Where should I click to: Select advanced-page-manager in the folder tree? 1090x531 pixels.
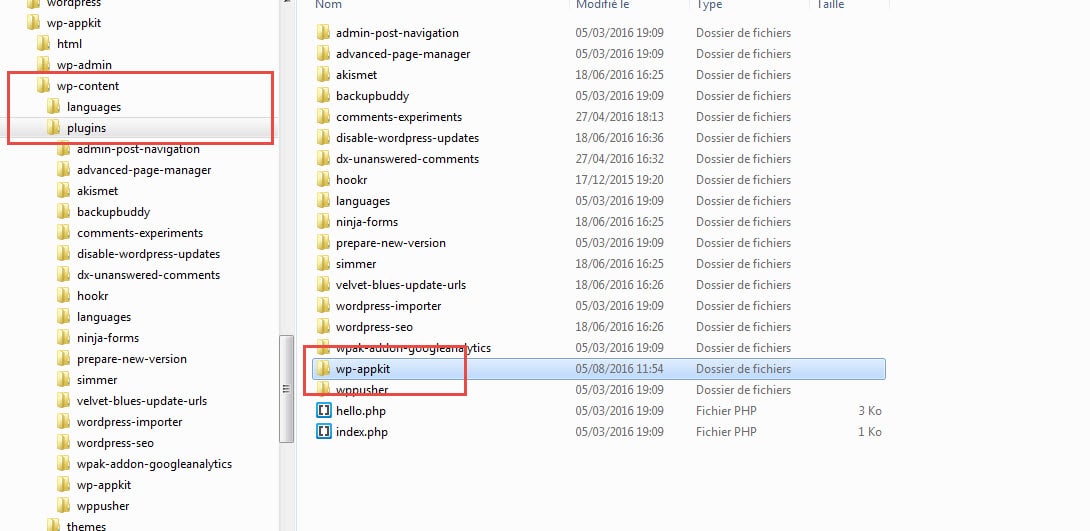point(144,170)
